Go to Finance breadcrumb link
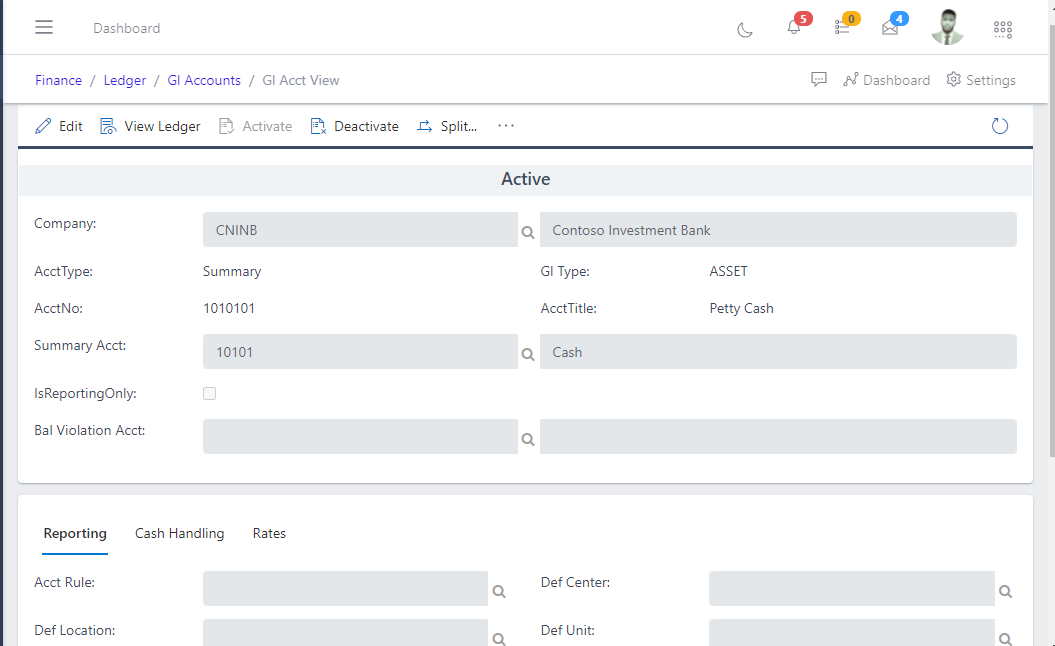 pos(59,80)
